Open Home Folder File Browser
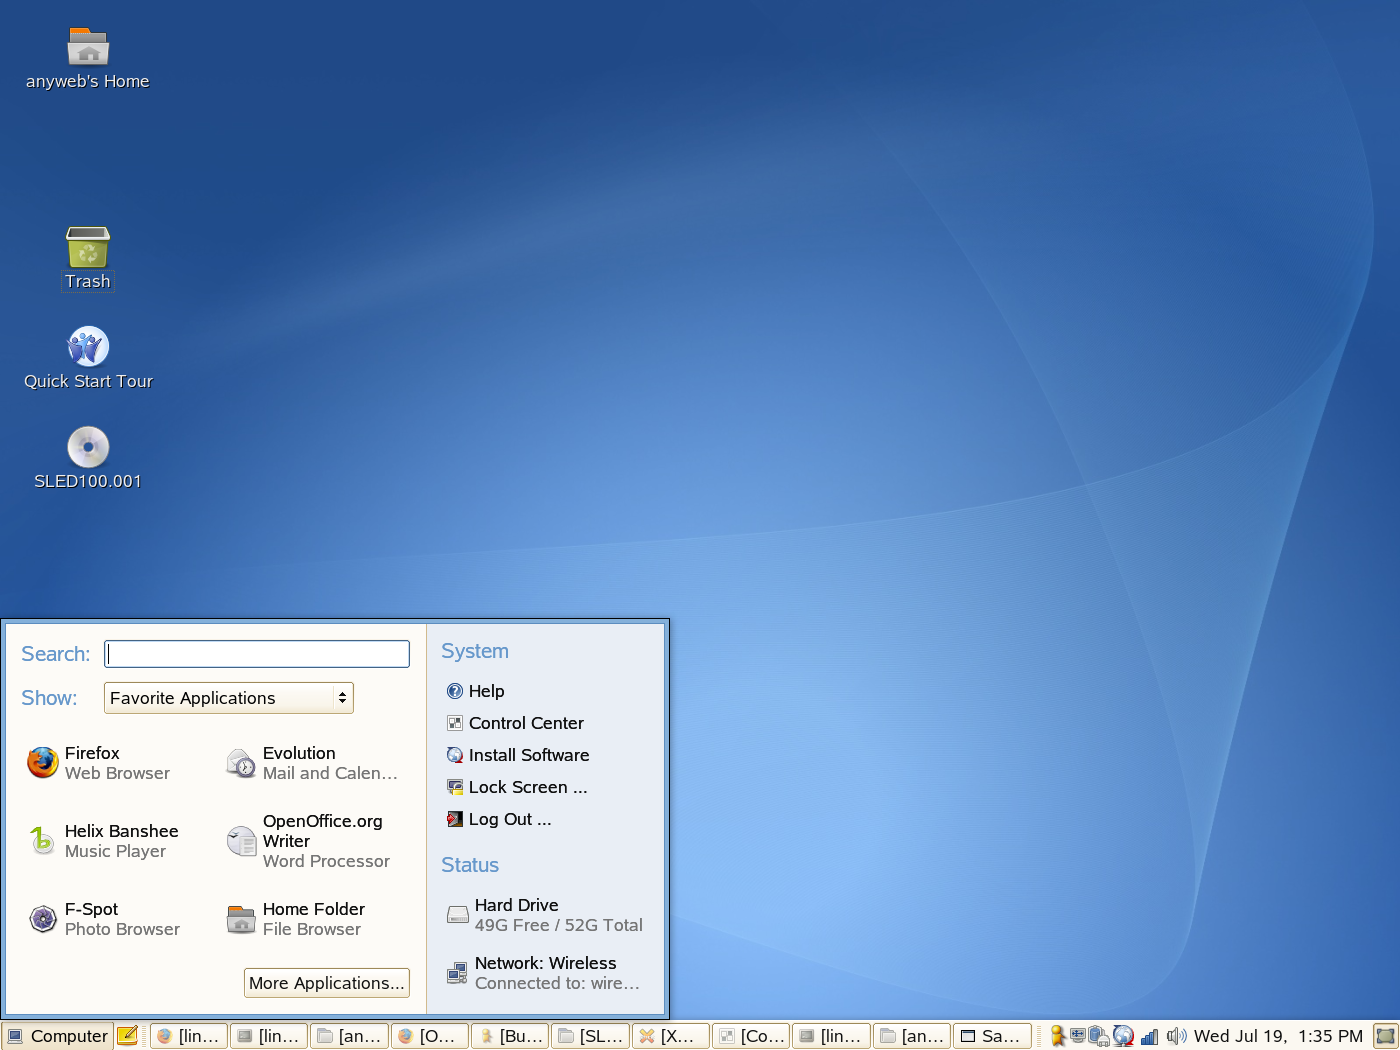 (x=296, y=919)
